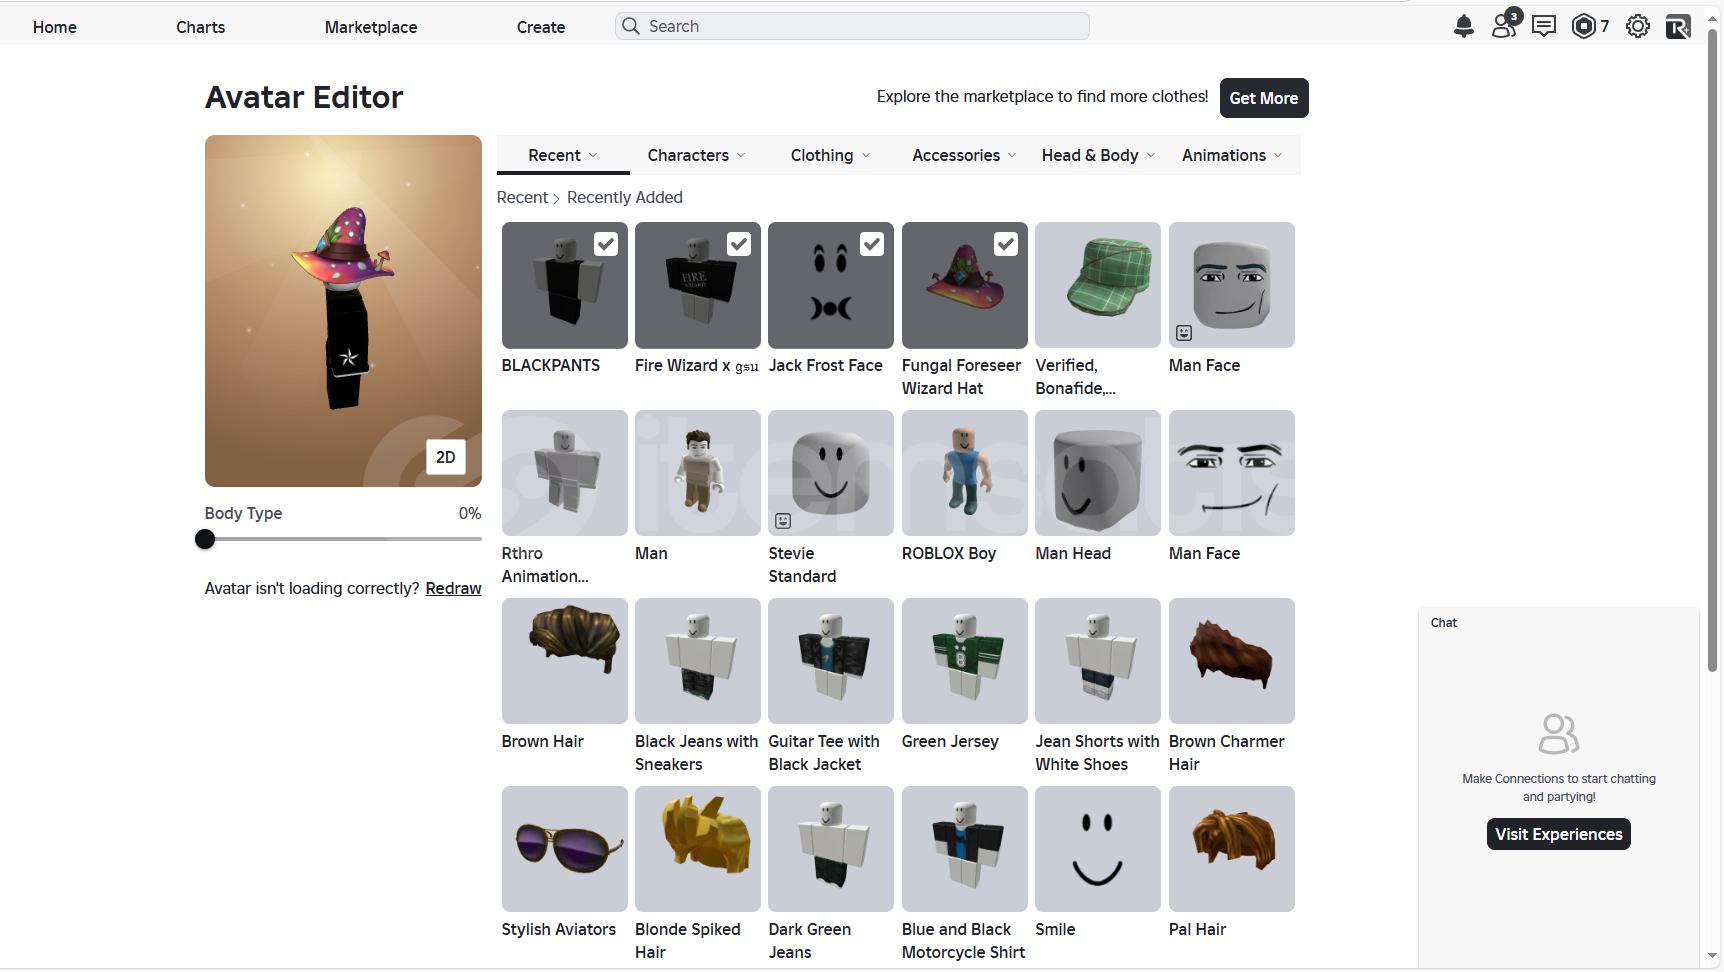The height and width of the screenshot is (972, 1724).
Task: Expand the Animations dropdown
Action: 1232,155
